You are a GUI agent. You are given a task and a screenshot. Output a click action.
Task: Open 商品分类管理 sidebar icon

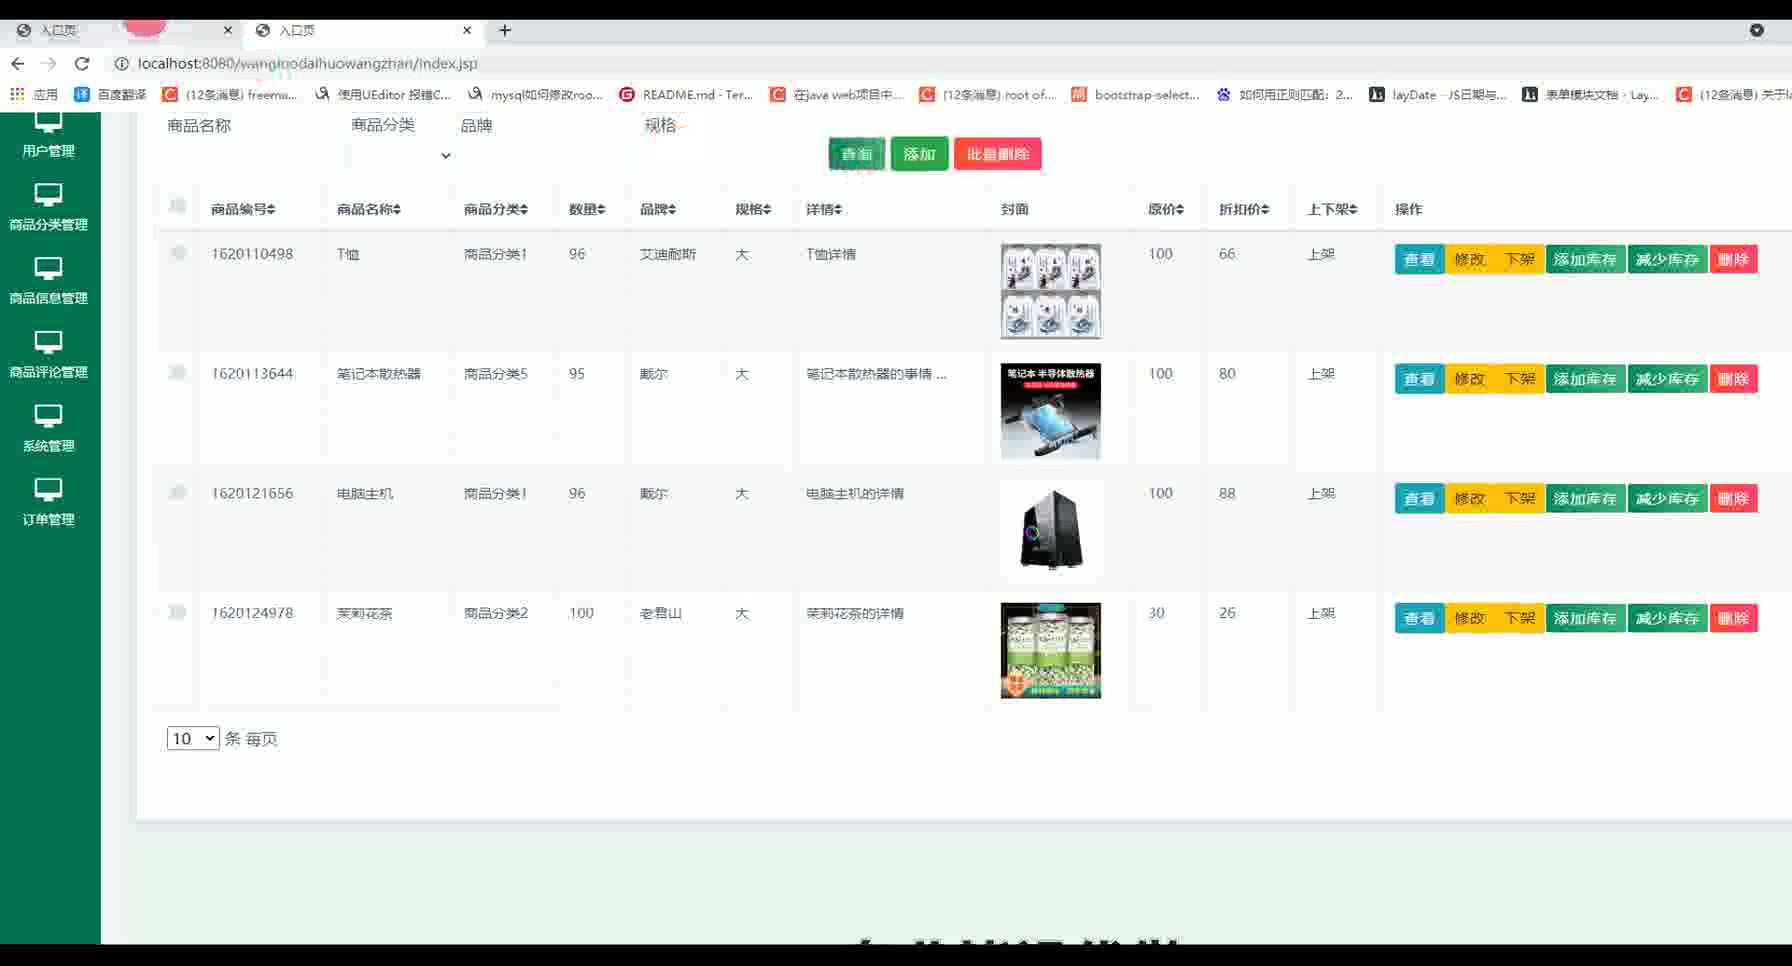point(48,194)
